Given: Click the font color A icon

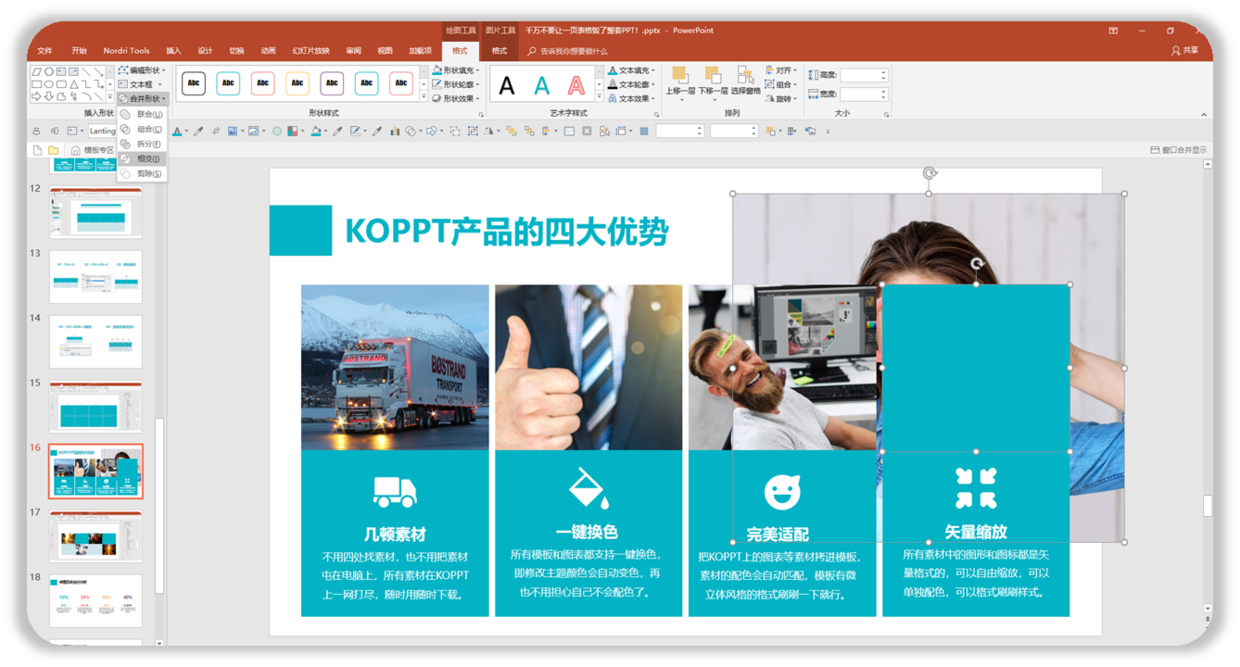Looking at the screenshot, I should [177, 131].
